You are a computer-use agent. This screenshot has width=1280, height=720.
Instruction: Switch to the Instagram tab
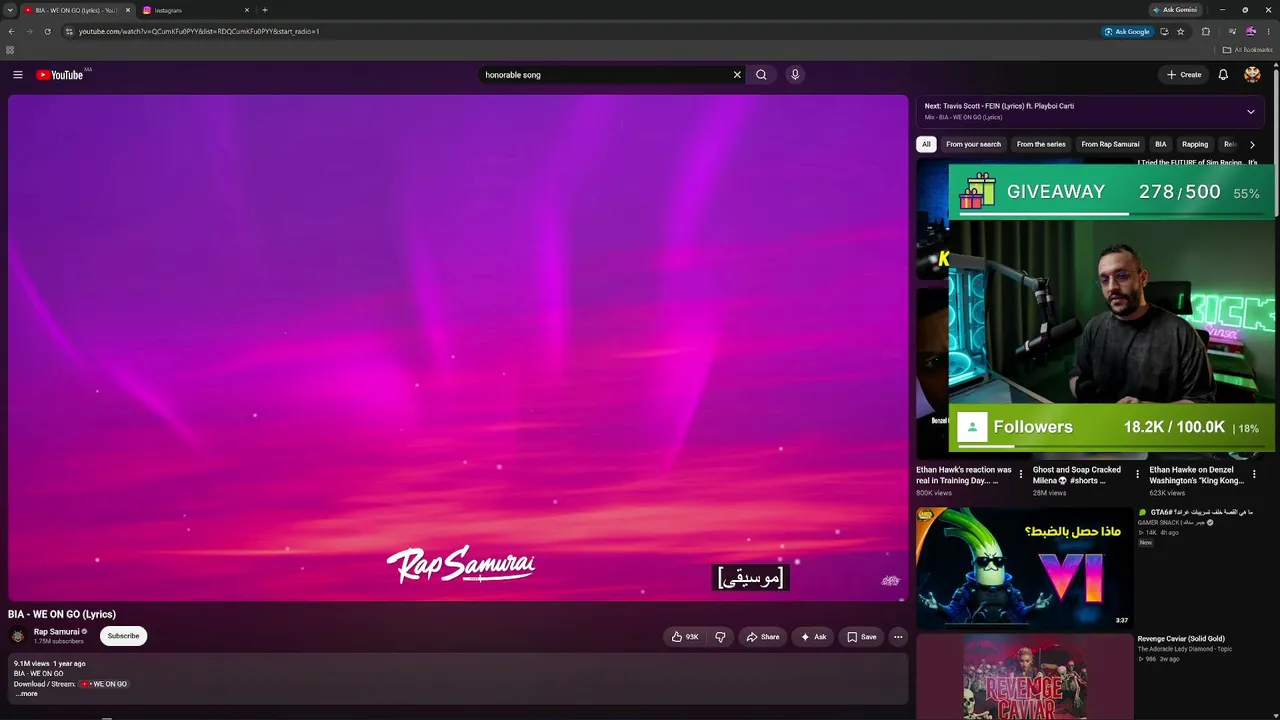(190, 10)
